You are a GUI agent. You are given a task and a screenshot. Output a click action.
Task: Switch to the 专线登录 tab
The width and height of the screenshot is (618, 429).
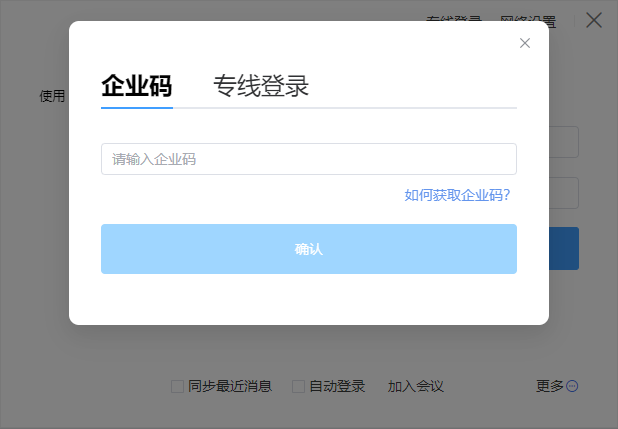pyautogui.click(x=261, y=86)
